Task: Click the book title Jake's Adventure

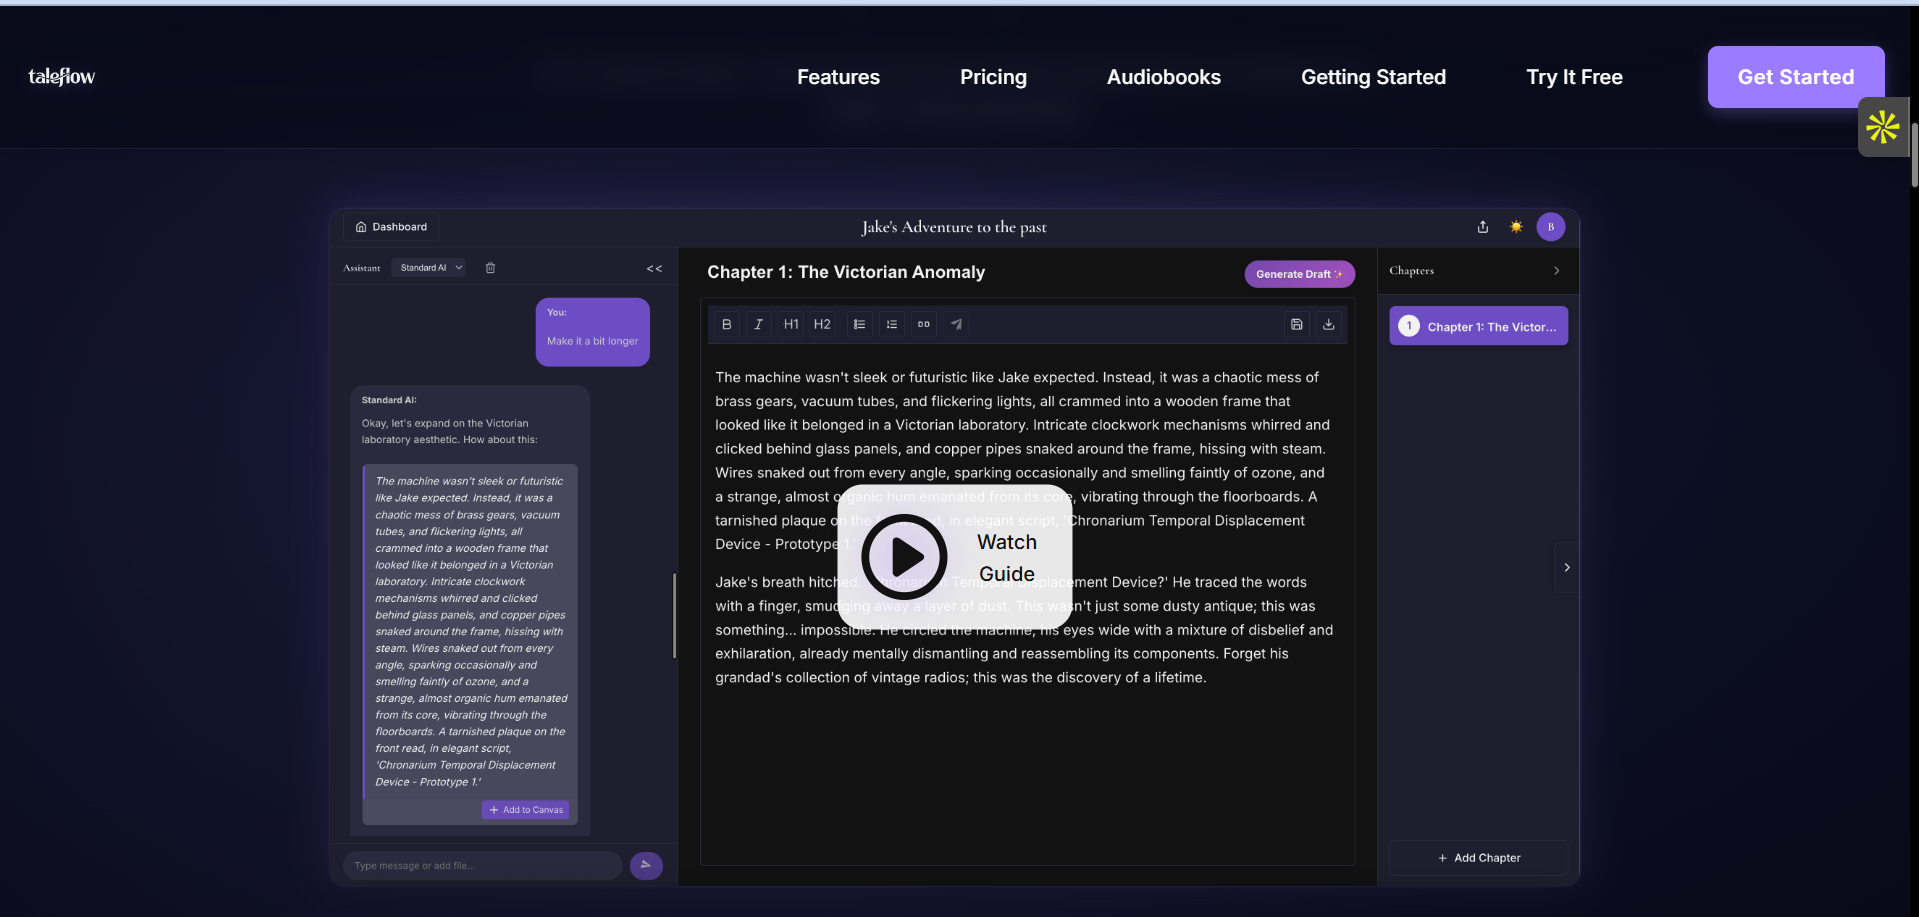Action: click(x=954, y=227)
